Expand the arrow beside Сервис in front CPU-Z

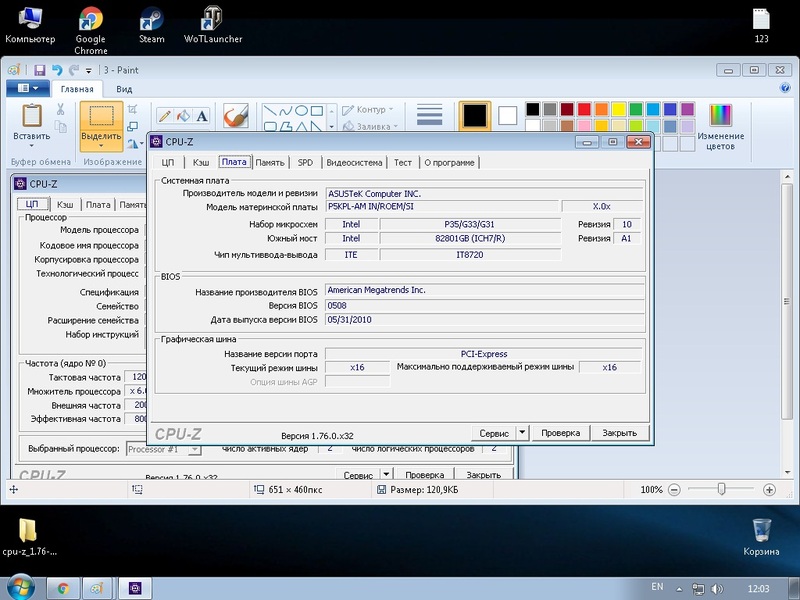point(522,433)
